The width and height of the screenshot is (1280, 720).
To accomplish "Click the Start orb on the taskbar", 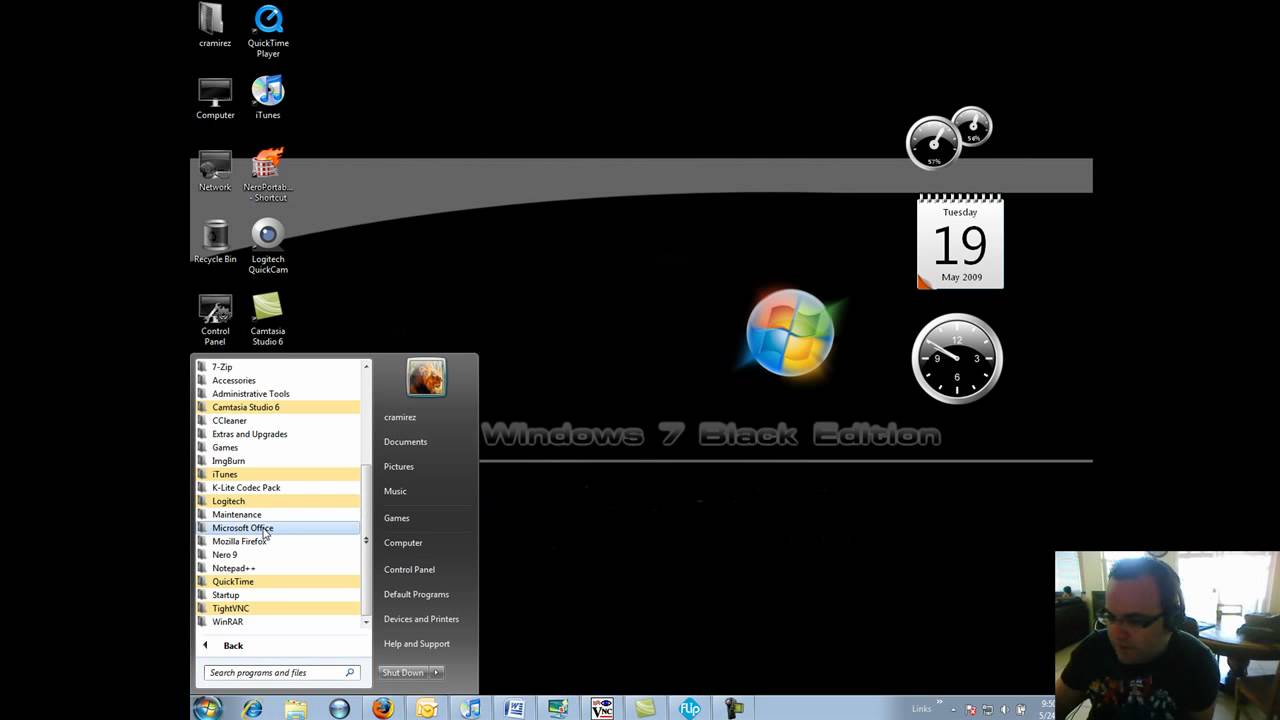I will 207,708.
